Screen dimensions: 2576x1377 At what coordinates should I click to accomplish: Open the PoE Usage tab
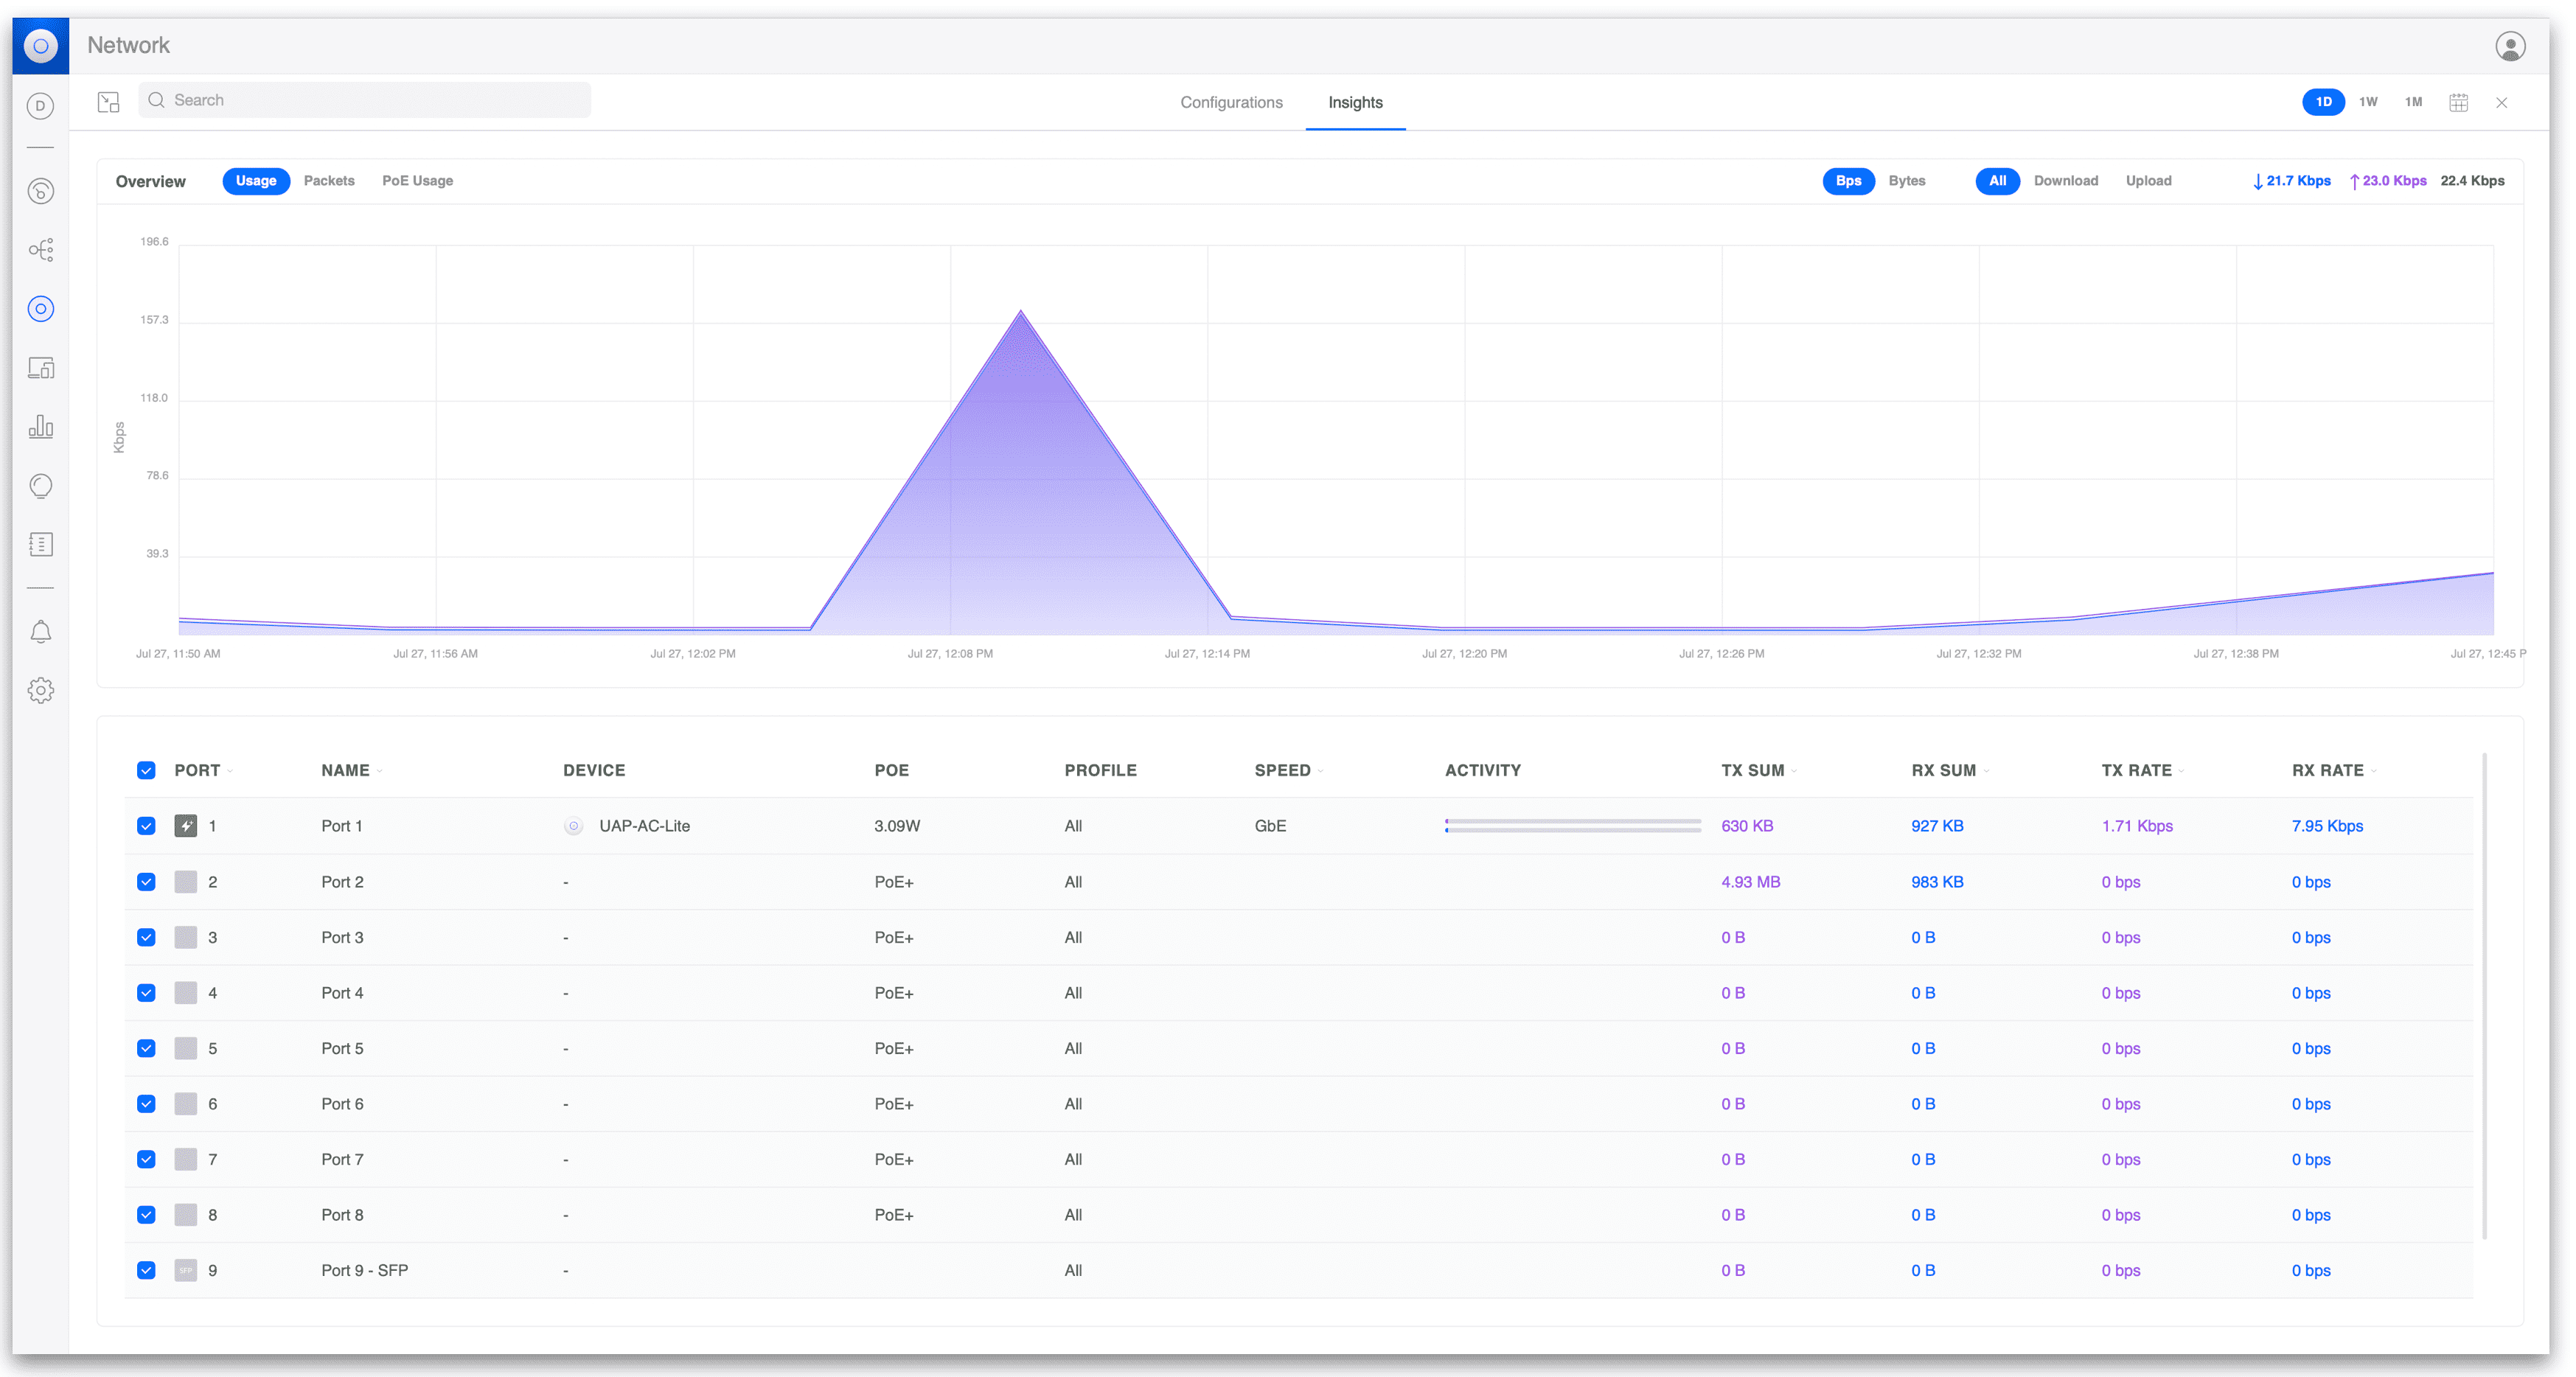pyautogui.click(x=418, y=181)
